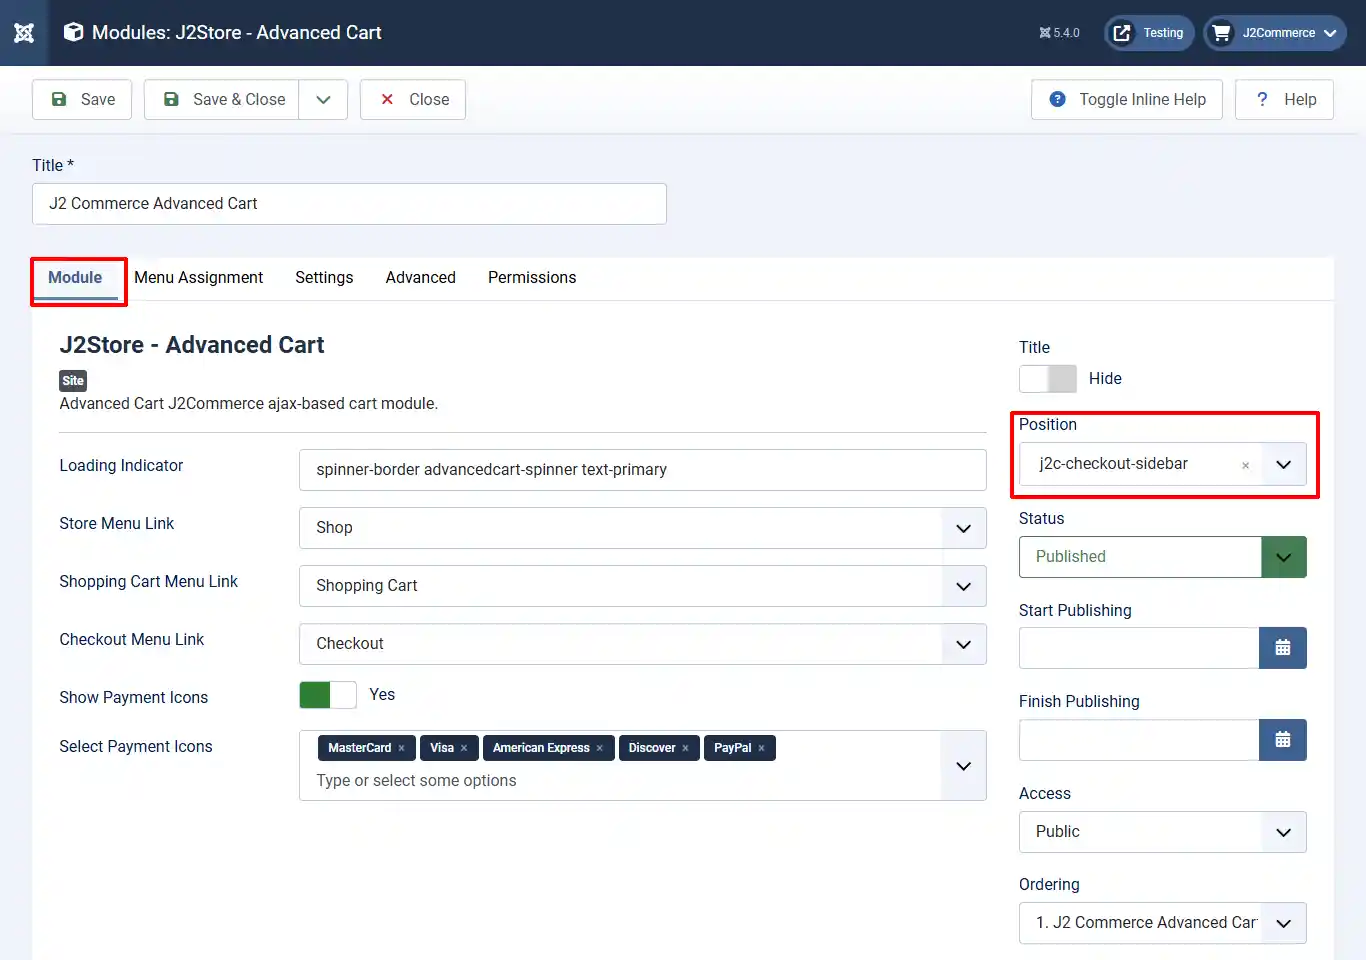Remove the Visa payment icon tag
Screen dimensions: 1366x960
[464, 748]
